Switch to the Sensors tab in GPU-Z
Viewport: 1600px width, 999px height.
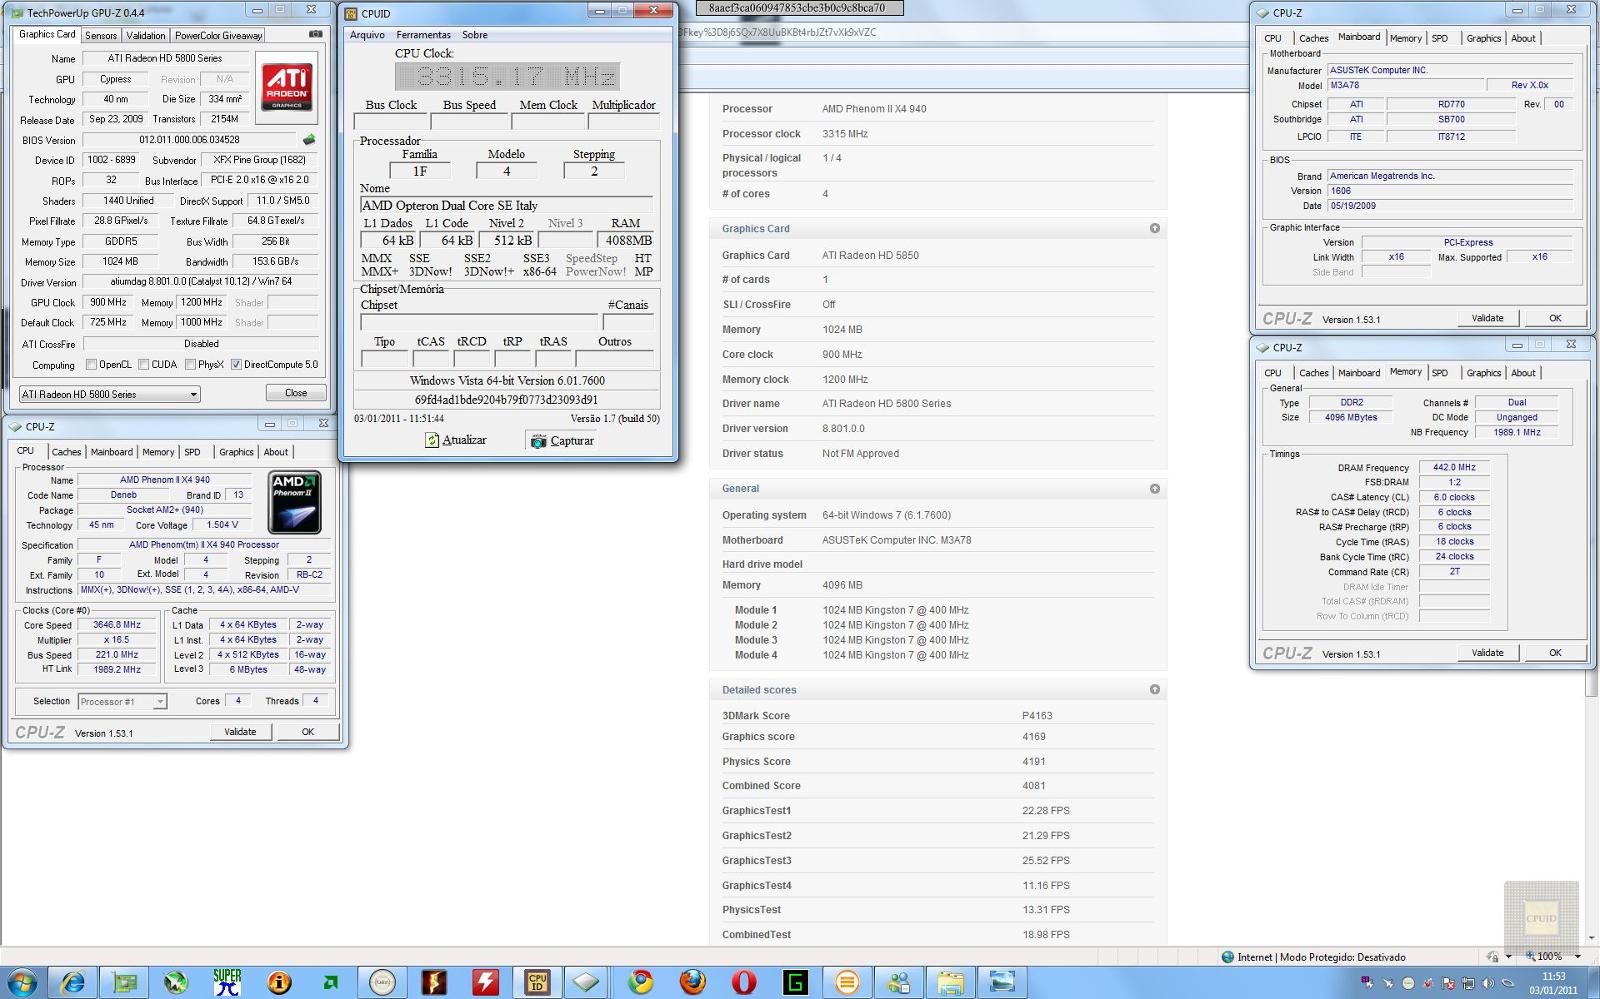tap(101, 35)
